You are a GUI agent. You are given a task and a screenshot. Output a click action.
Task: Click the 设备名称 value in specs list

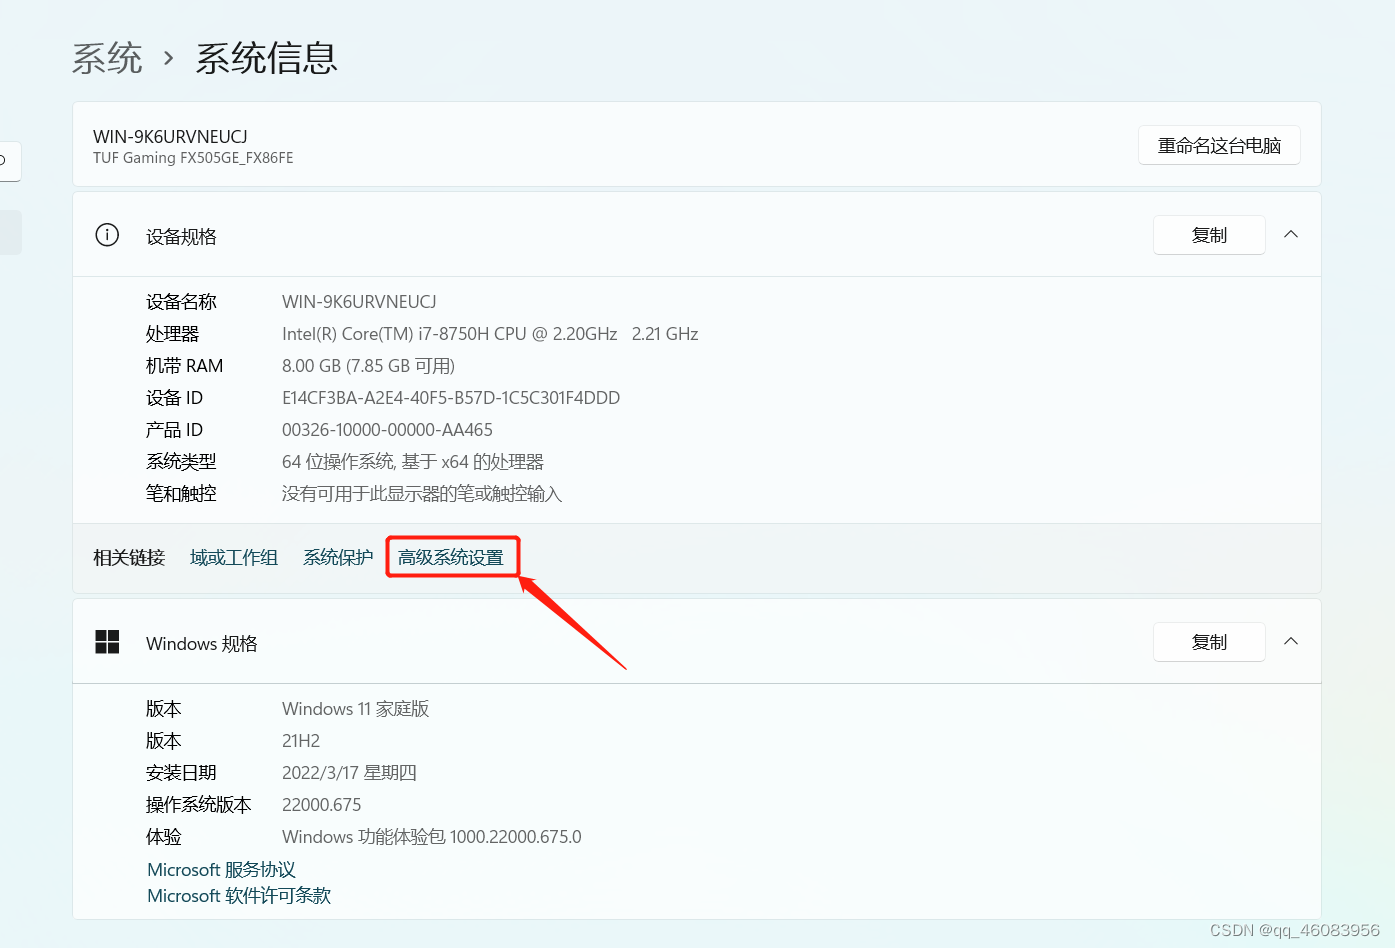coord(359,302)
